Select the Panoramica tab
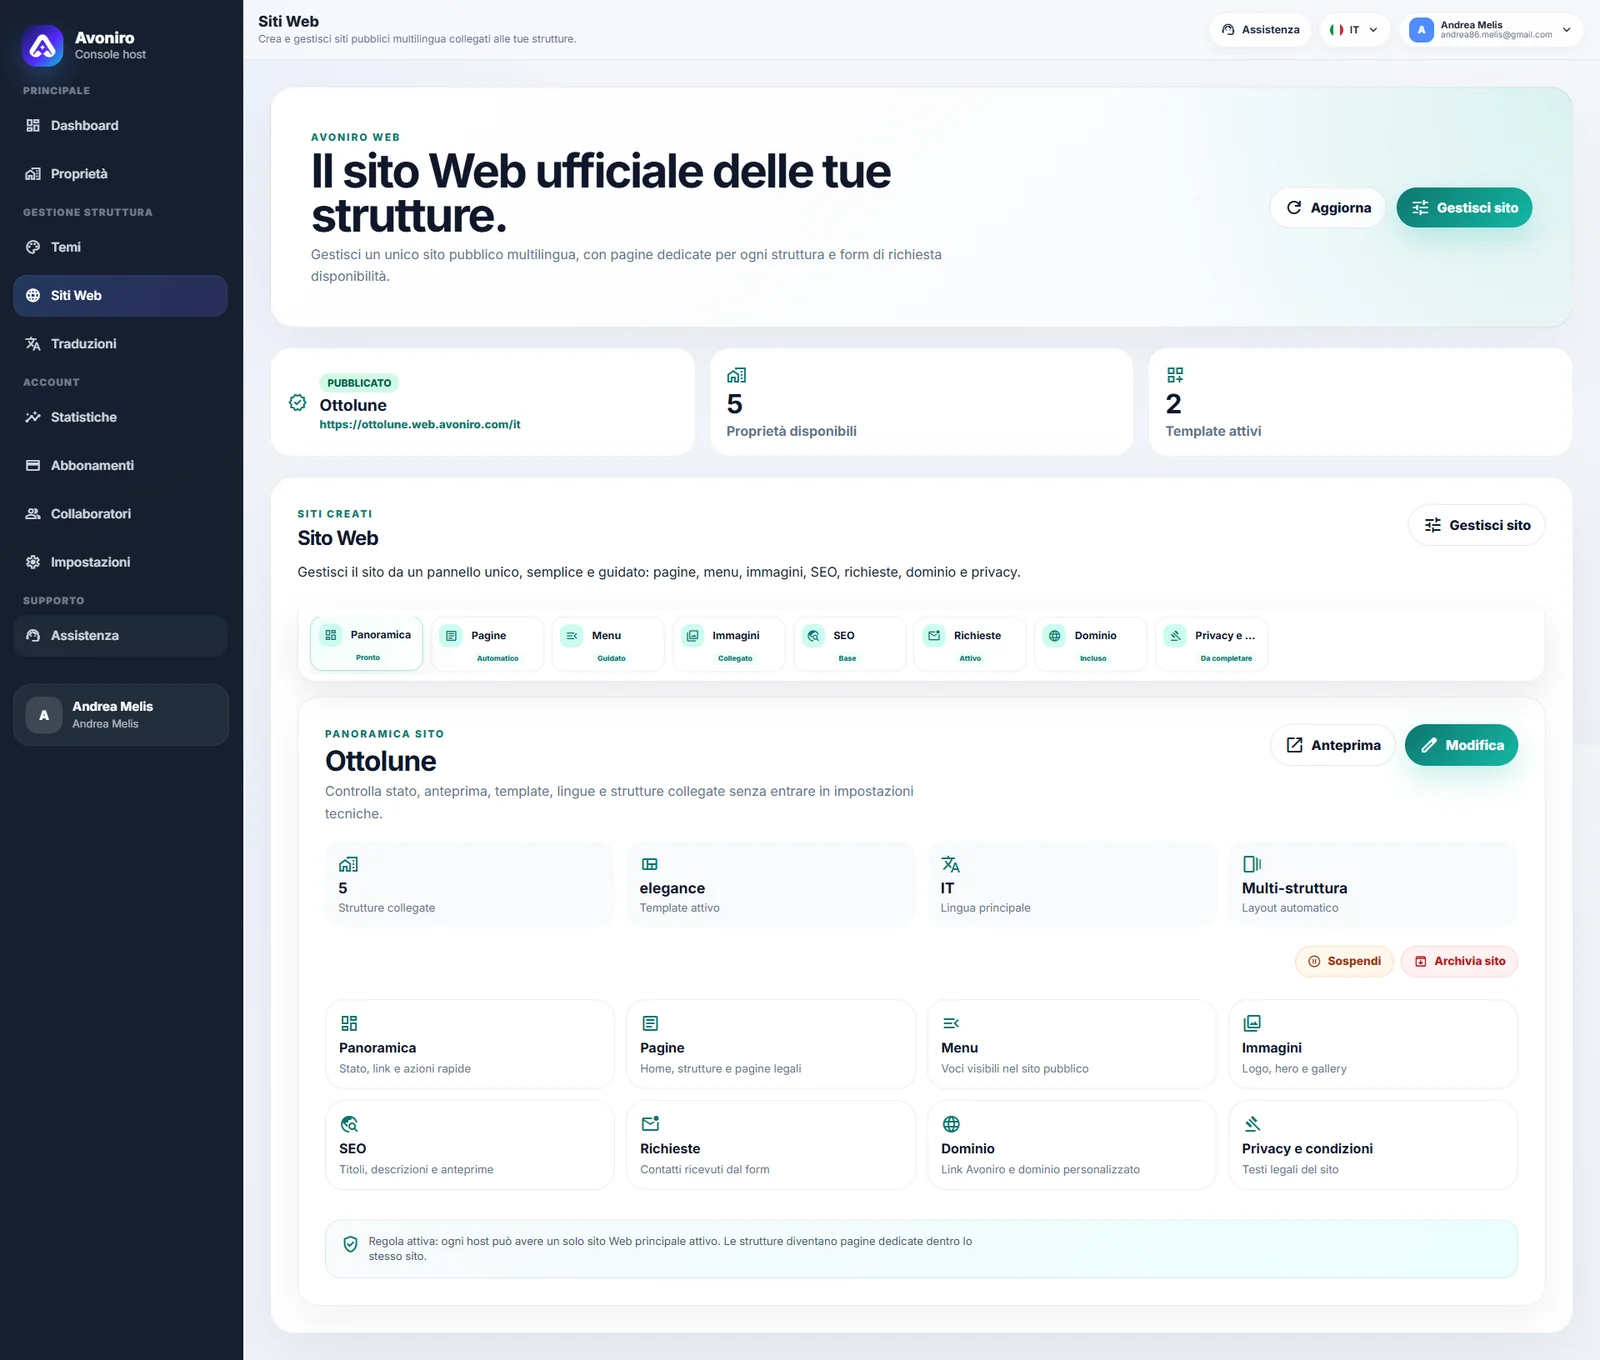 366,644
